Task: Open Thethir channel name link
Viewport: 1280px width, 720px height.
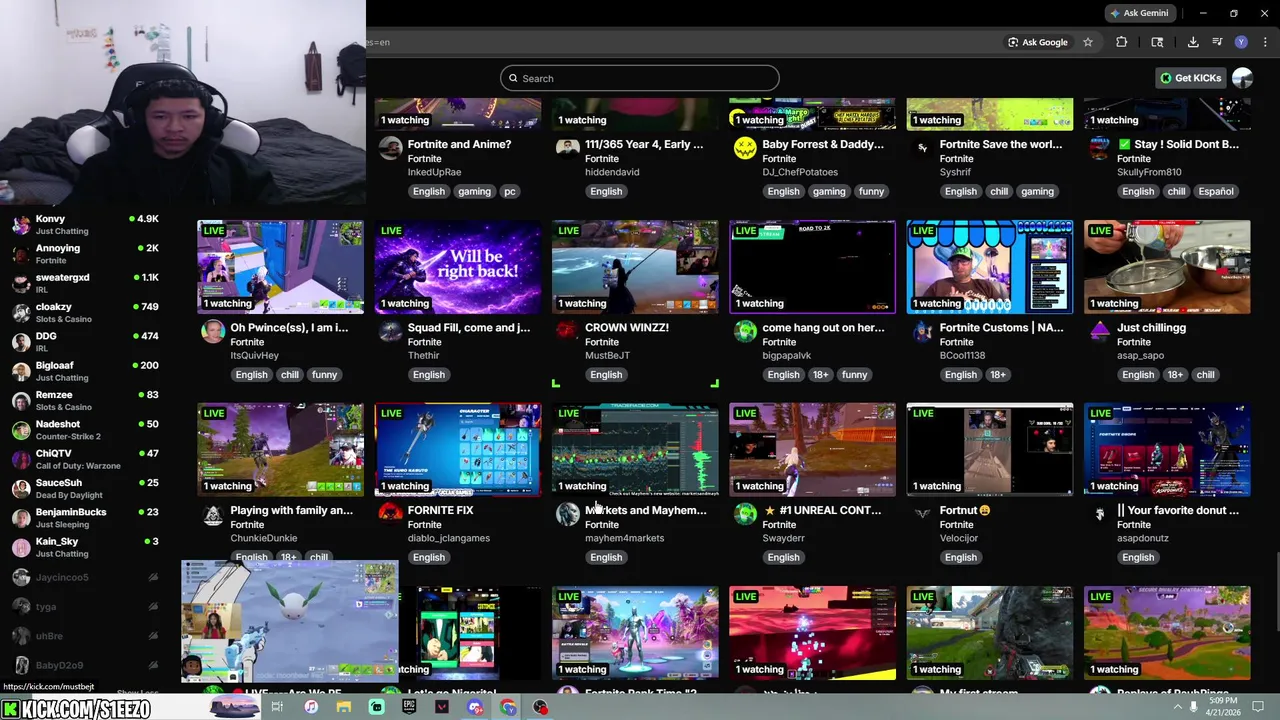Action: [423, 355]
